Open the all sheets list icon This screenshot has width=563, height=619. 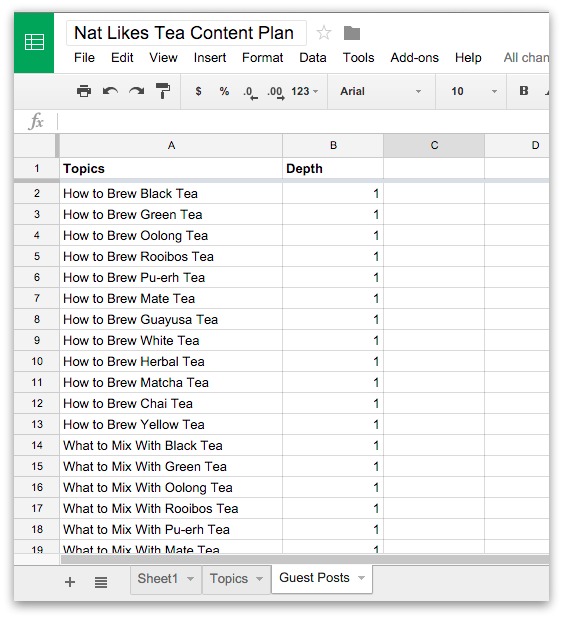pyautogui.click(x=101, y=582)
